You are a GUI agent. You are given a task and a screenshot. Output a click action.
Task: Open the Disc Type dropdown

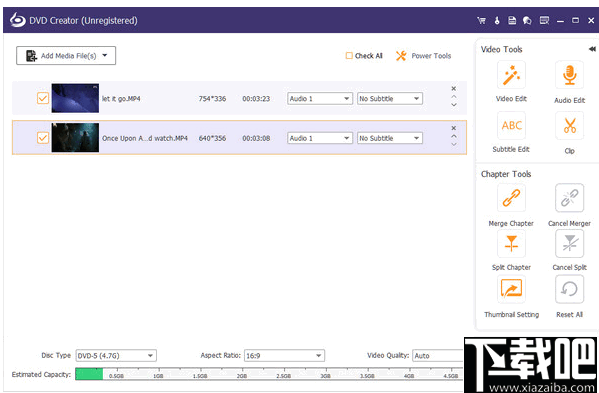[x=116, y=356]
